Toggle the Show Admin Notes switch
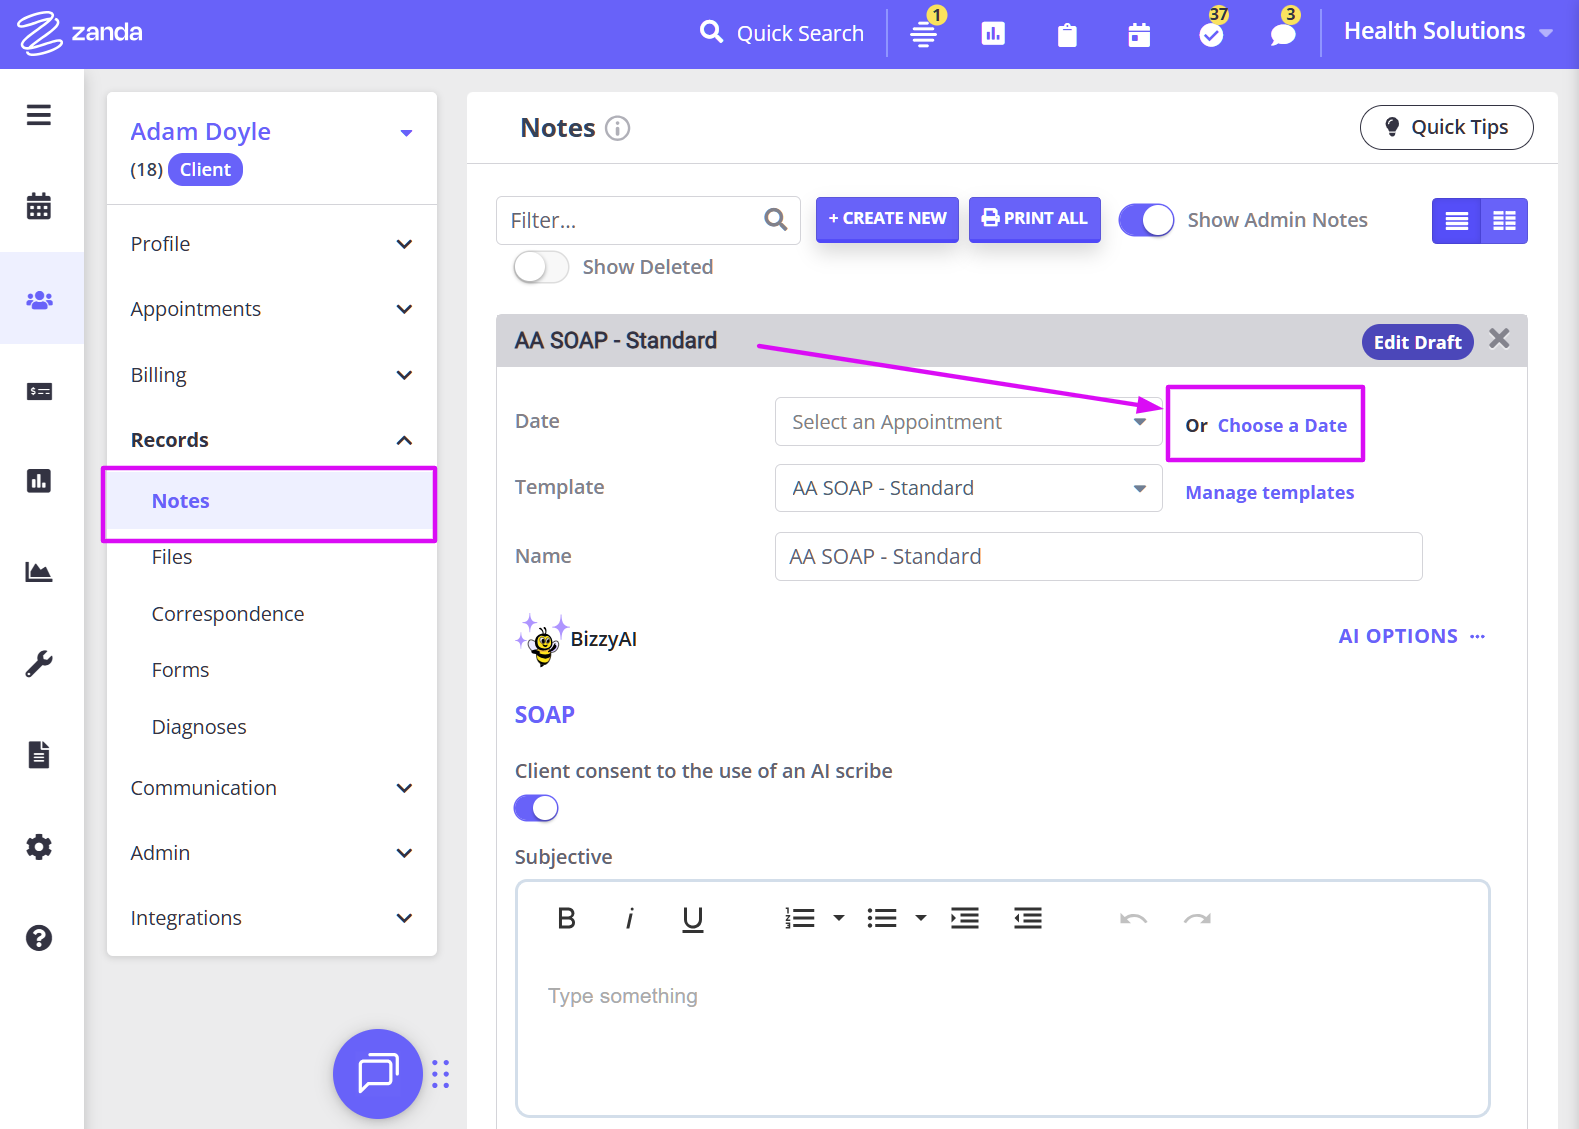 tap(1146, 220)
